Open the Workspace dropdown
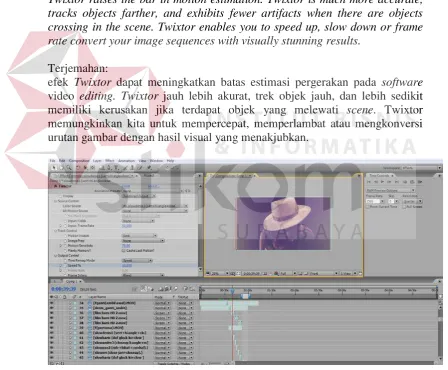The width and height of the screenshot is (448, 370). [x=421, y=168]
